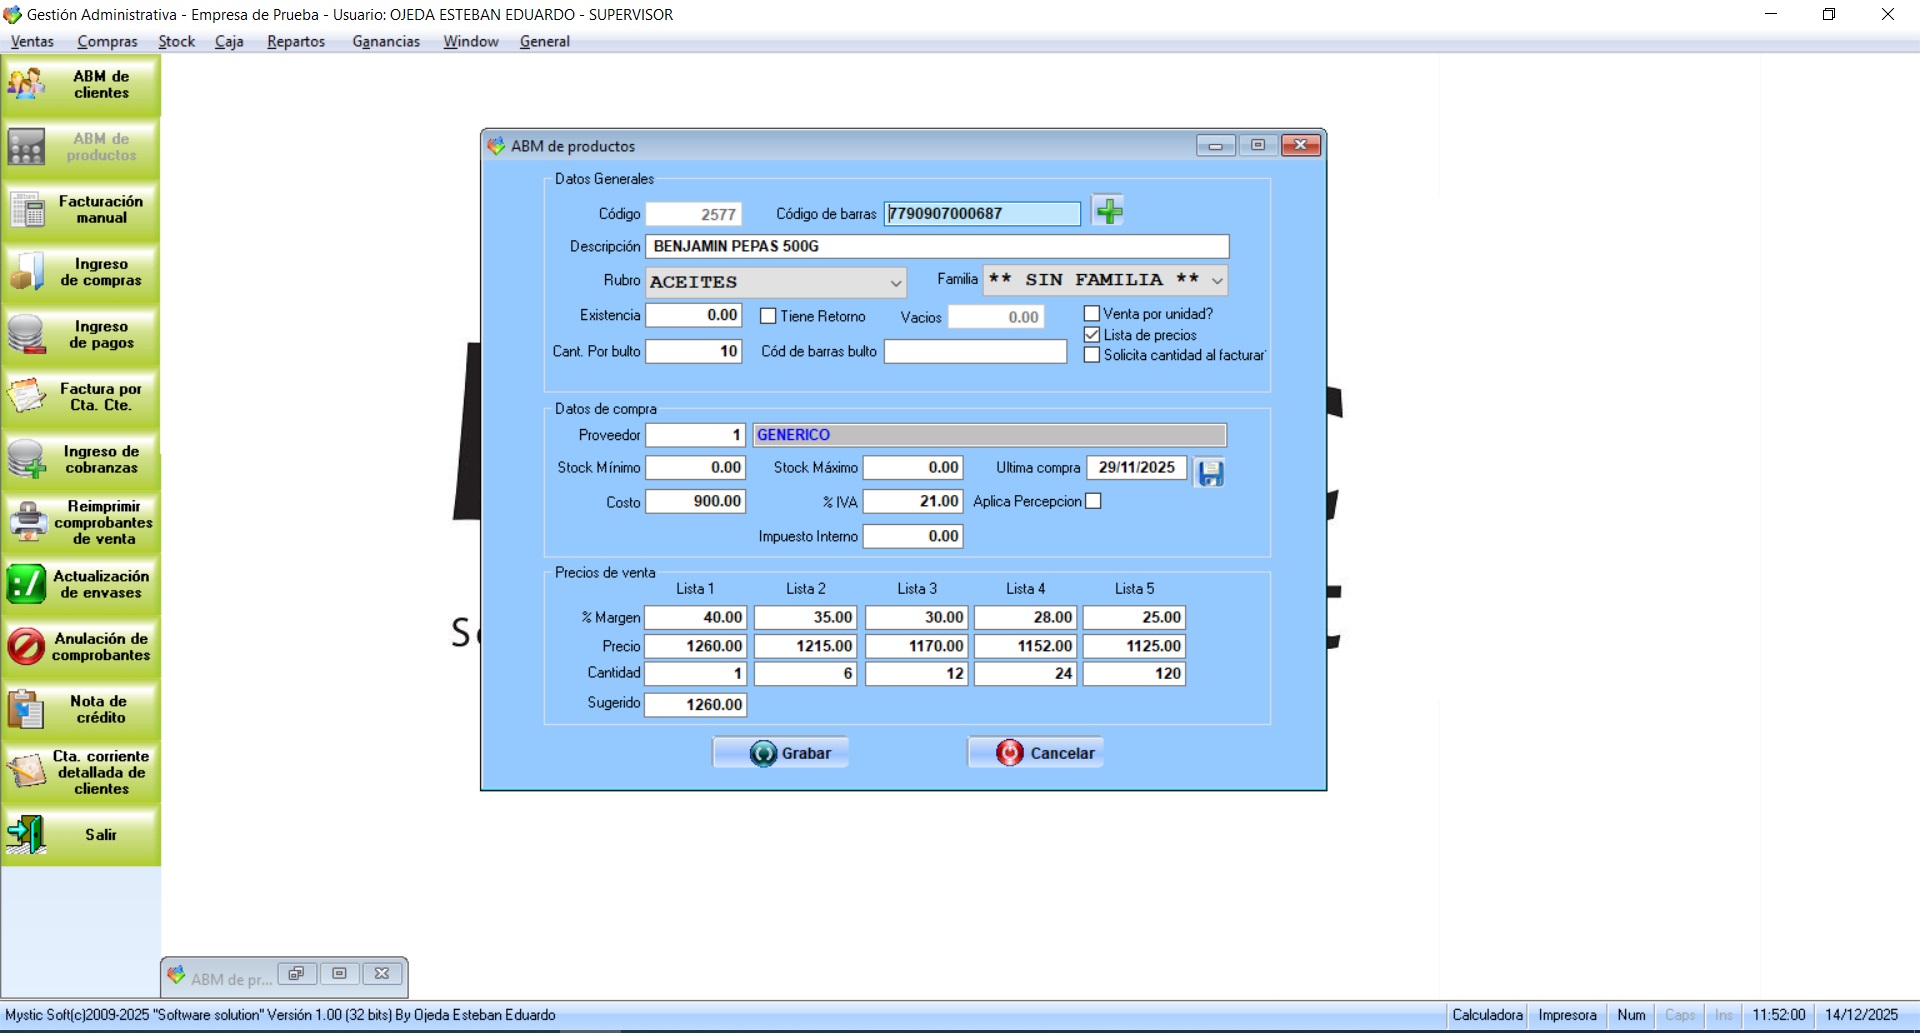Click the green plus icon beside barcode field

tap(1108, 211)
